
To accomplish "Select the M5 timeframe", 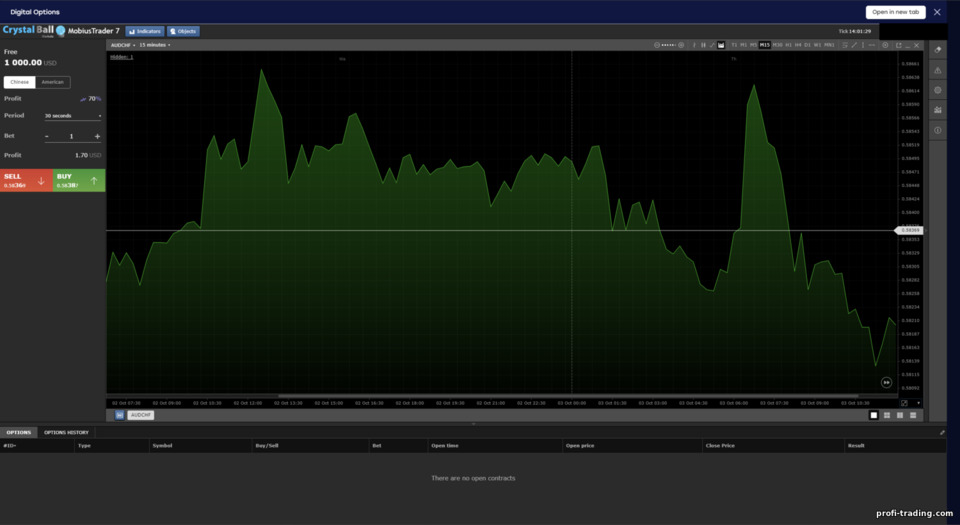I will coord(754,45).
